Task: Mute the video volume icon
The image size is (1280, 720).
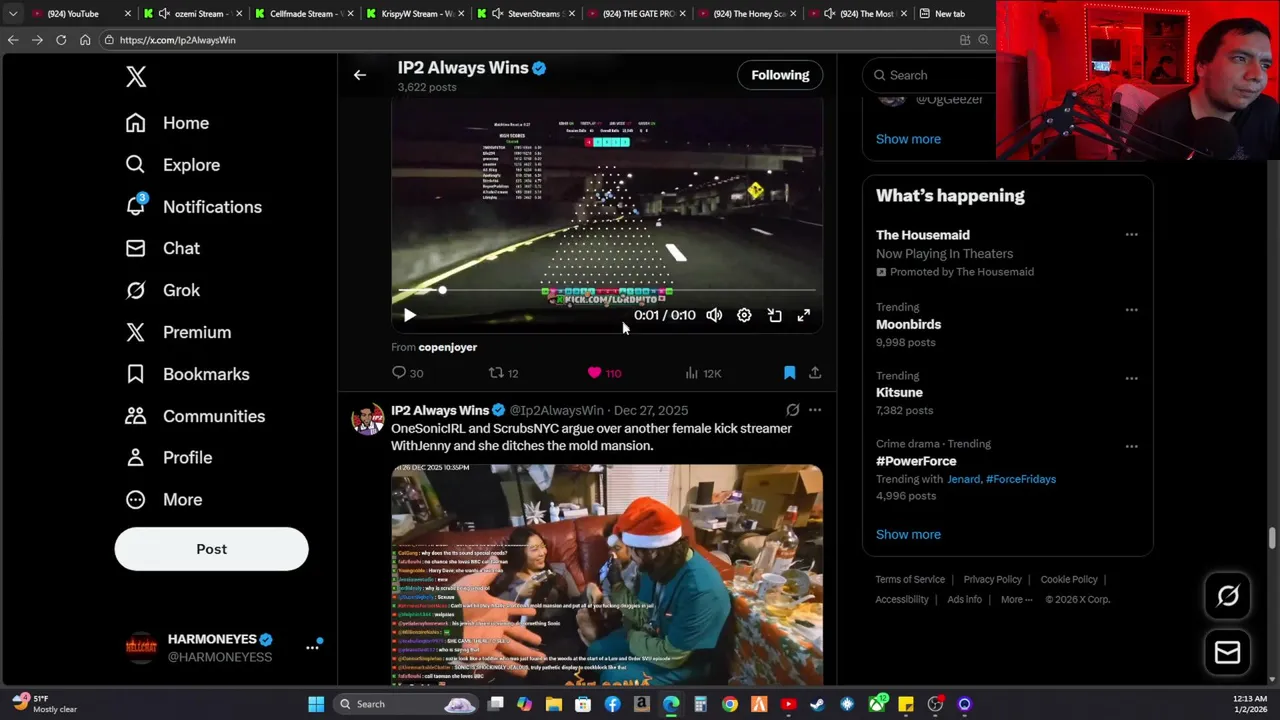Action: (714, 315)
